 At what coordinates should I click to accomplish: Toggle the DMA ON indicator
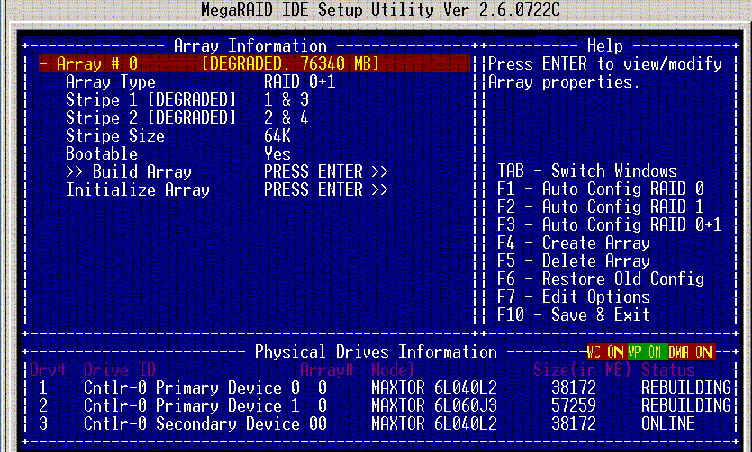[691, 352]
